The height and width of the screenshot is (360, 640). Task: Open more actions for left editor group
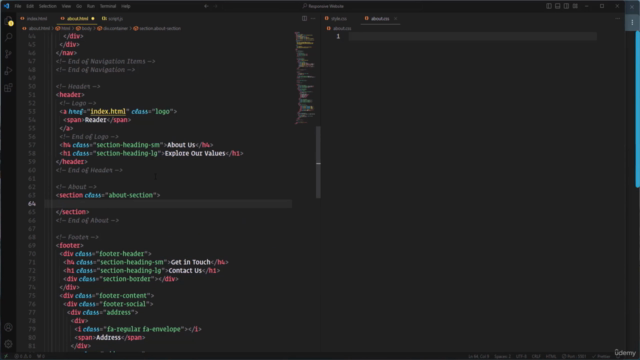pyautogui.click(x=313, y=18)
